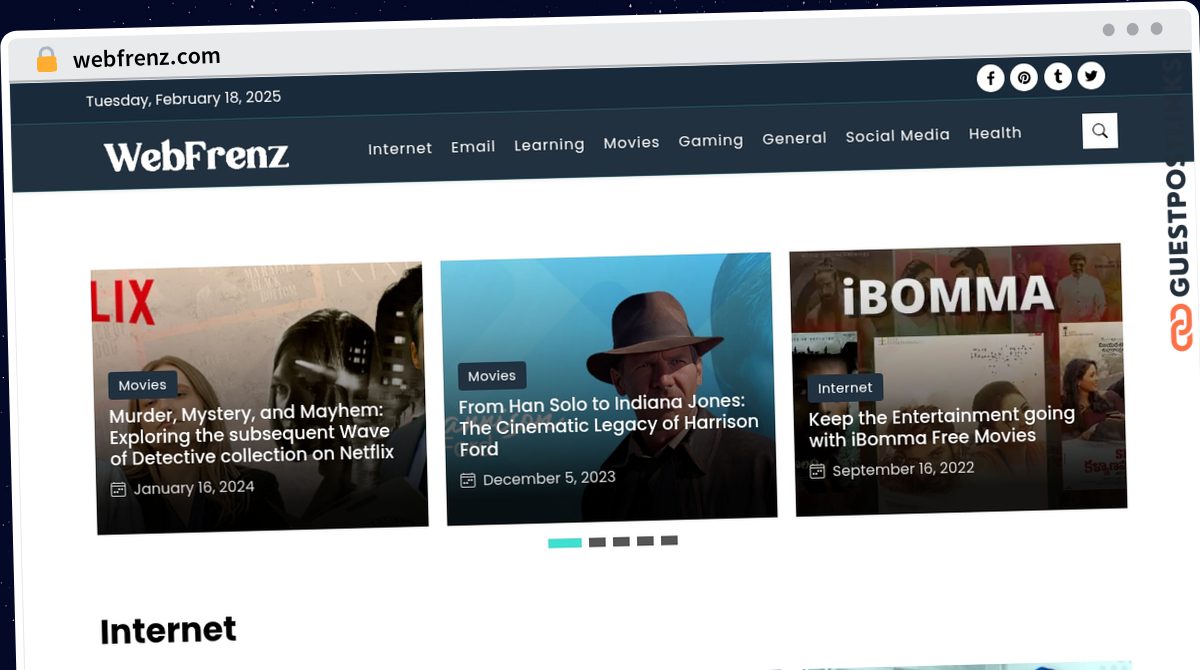Select the fifth carousel slide indicator
The width and height of the screenshot is (1200, 670).
point(669,540)
